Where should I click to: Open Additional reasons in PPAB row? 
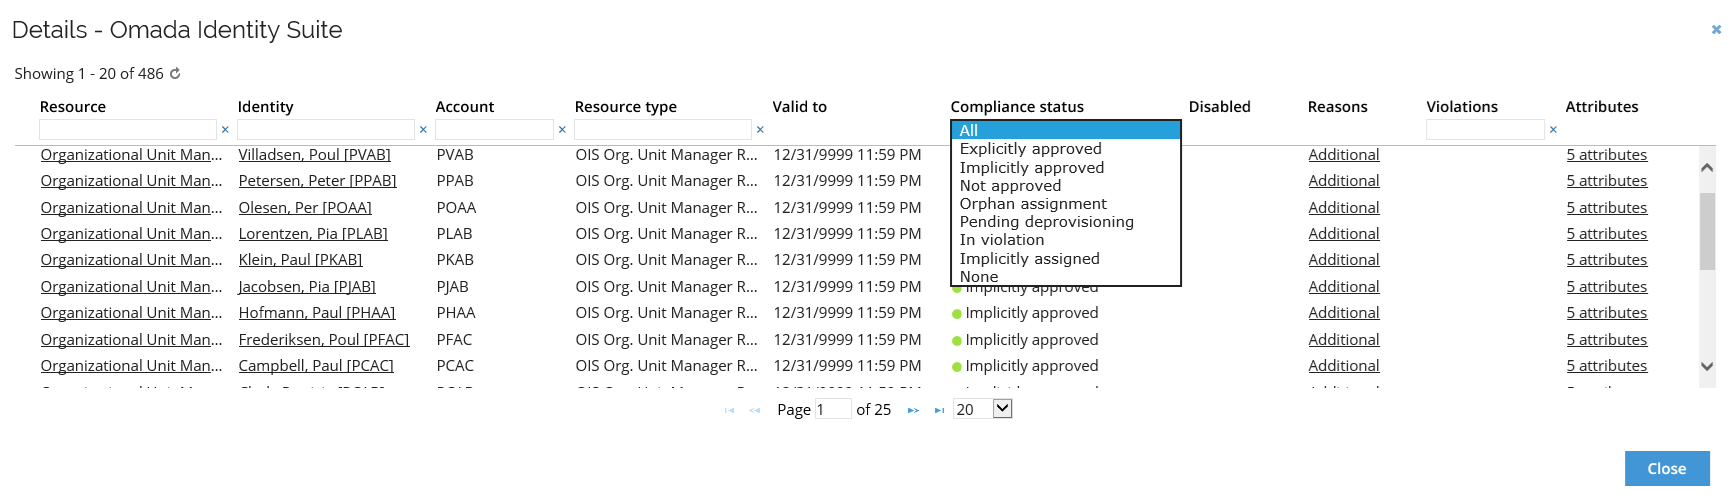pos(1344,181)
